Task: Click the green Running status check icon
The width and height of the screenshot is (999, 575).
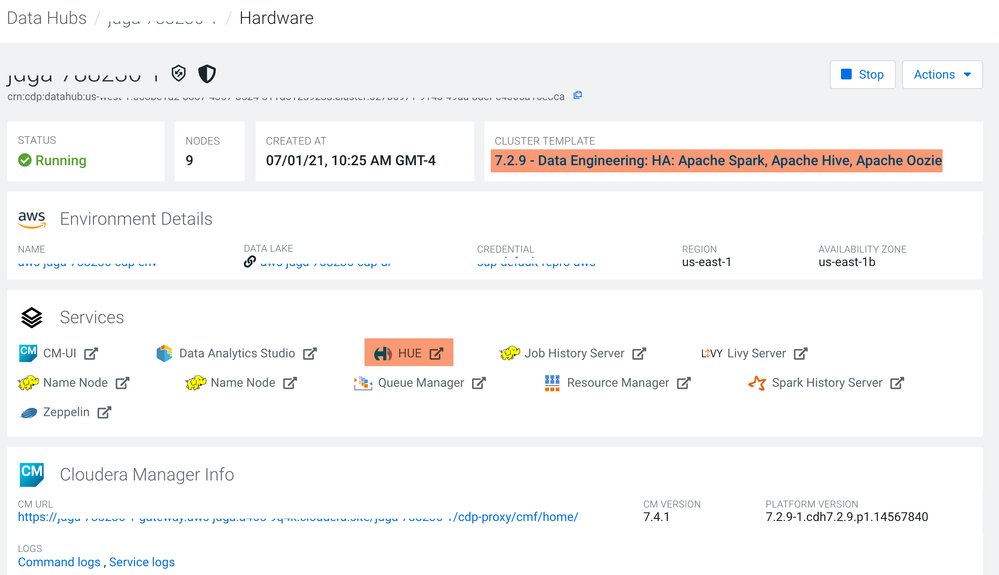Action: (25, 160)
